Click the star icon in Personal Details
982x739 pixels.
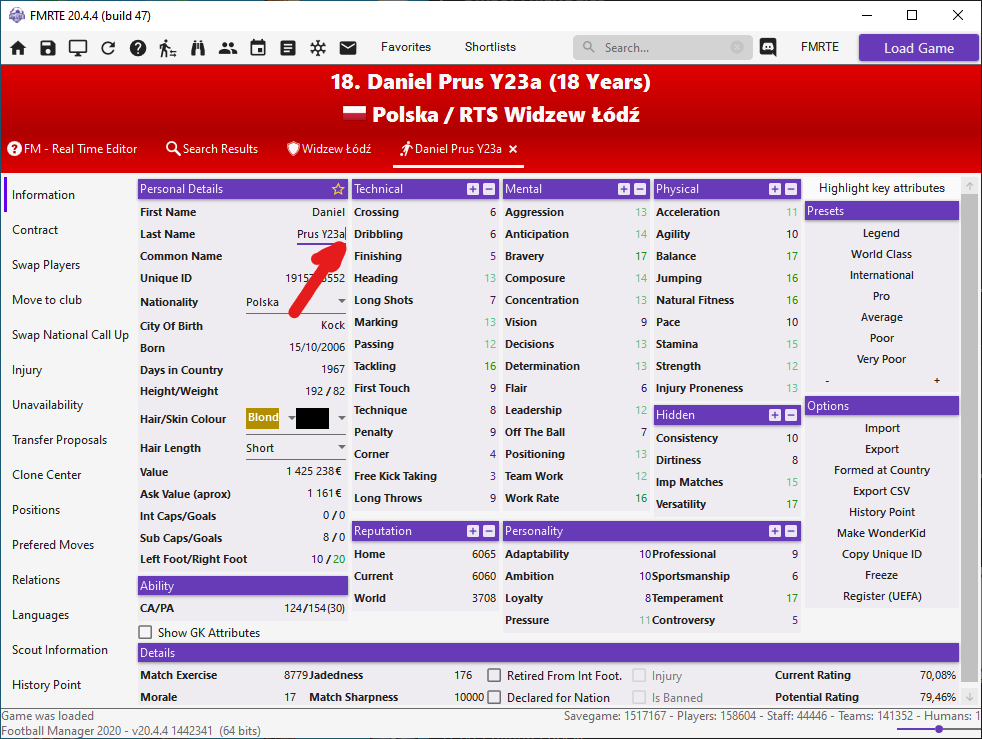click(x=338, y=189)
